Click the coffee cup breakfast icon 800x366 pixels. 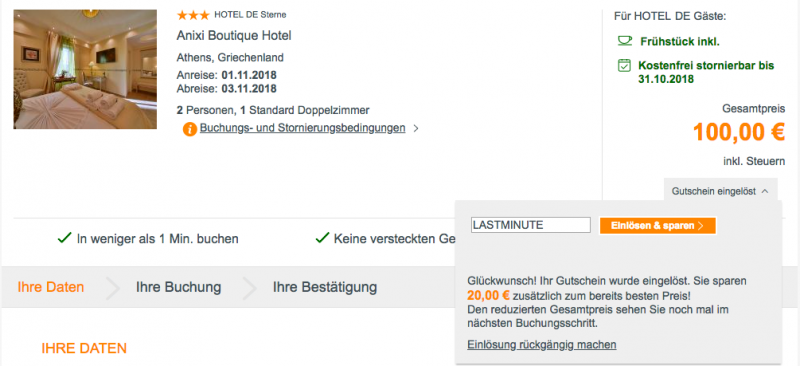pos(624,41)
